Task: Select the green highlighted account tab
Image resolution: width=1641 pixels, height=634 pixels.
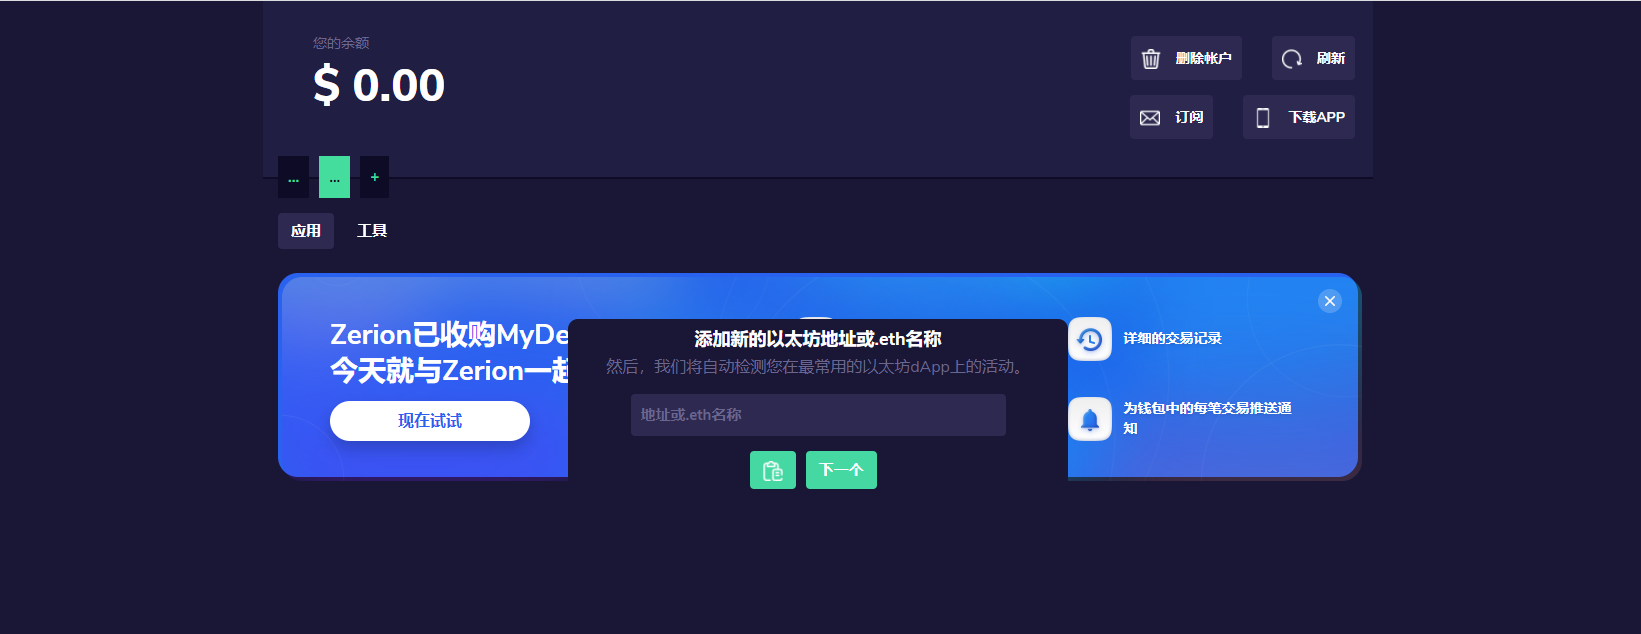Action: 334,177
